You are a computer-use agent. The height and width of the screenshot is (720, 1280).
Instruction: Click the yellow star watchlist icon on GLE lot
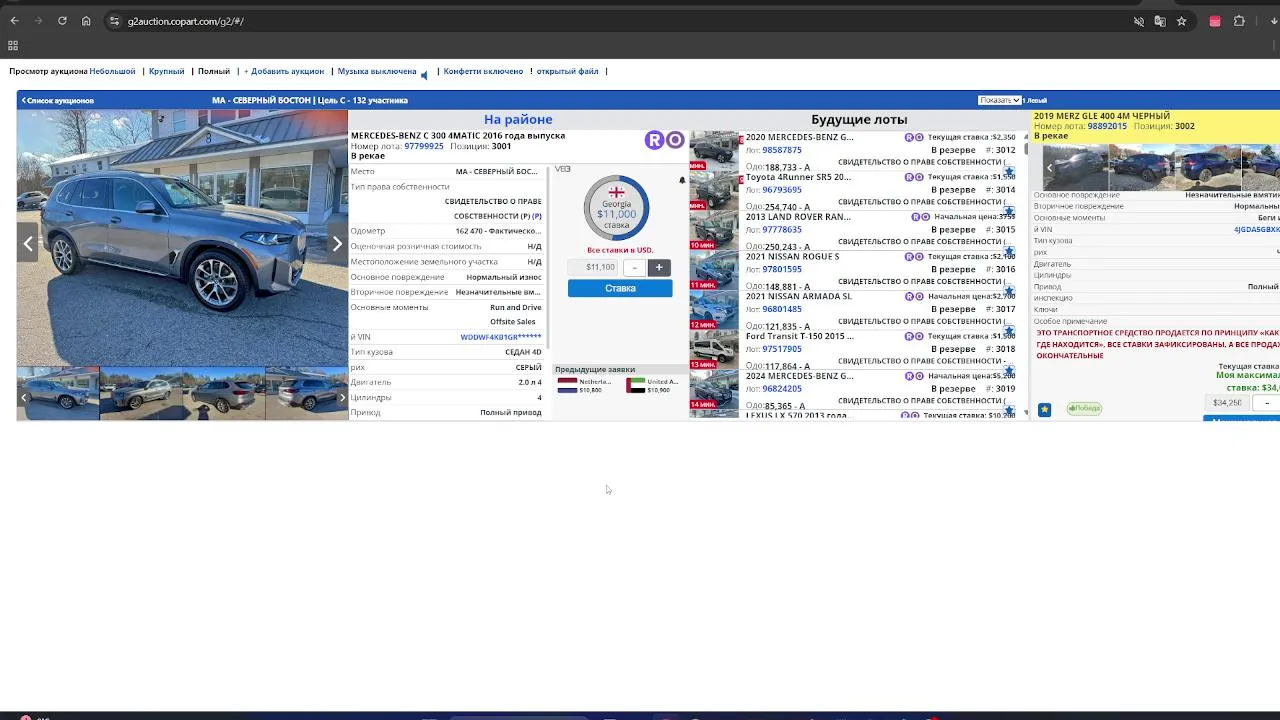(1044, 409)
